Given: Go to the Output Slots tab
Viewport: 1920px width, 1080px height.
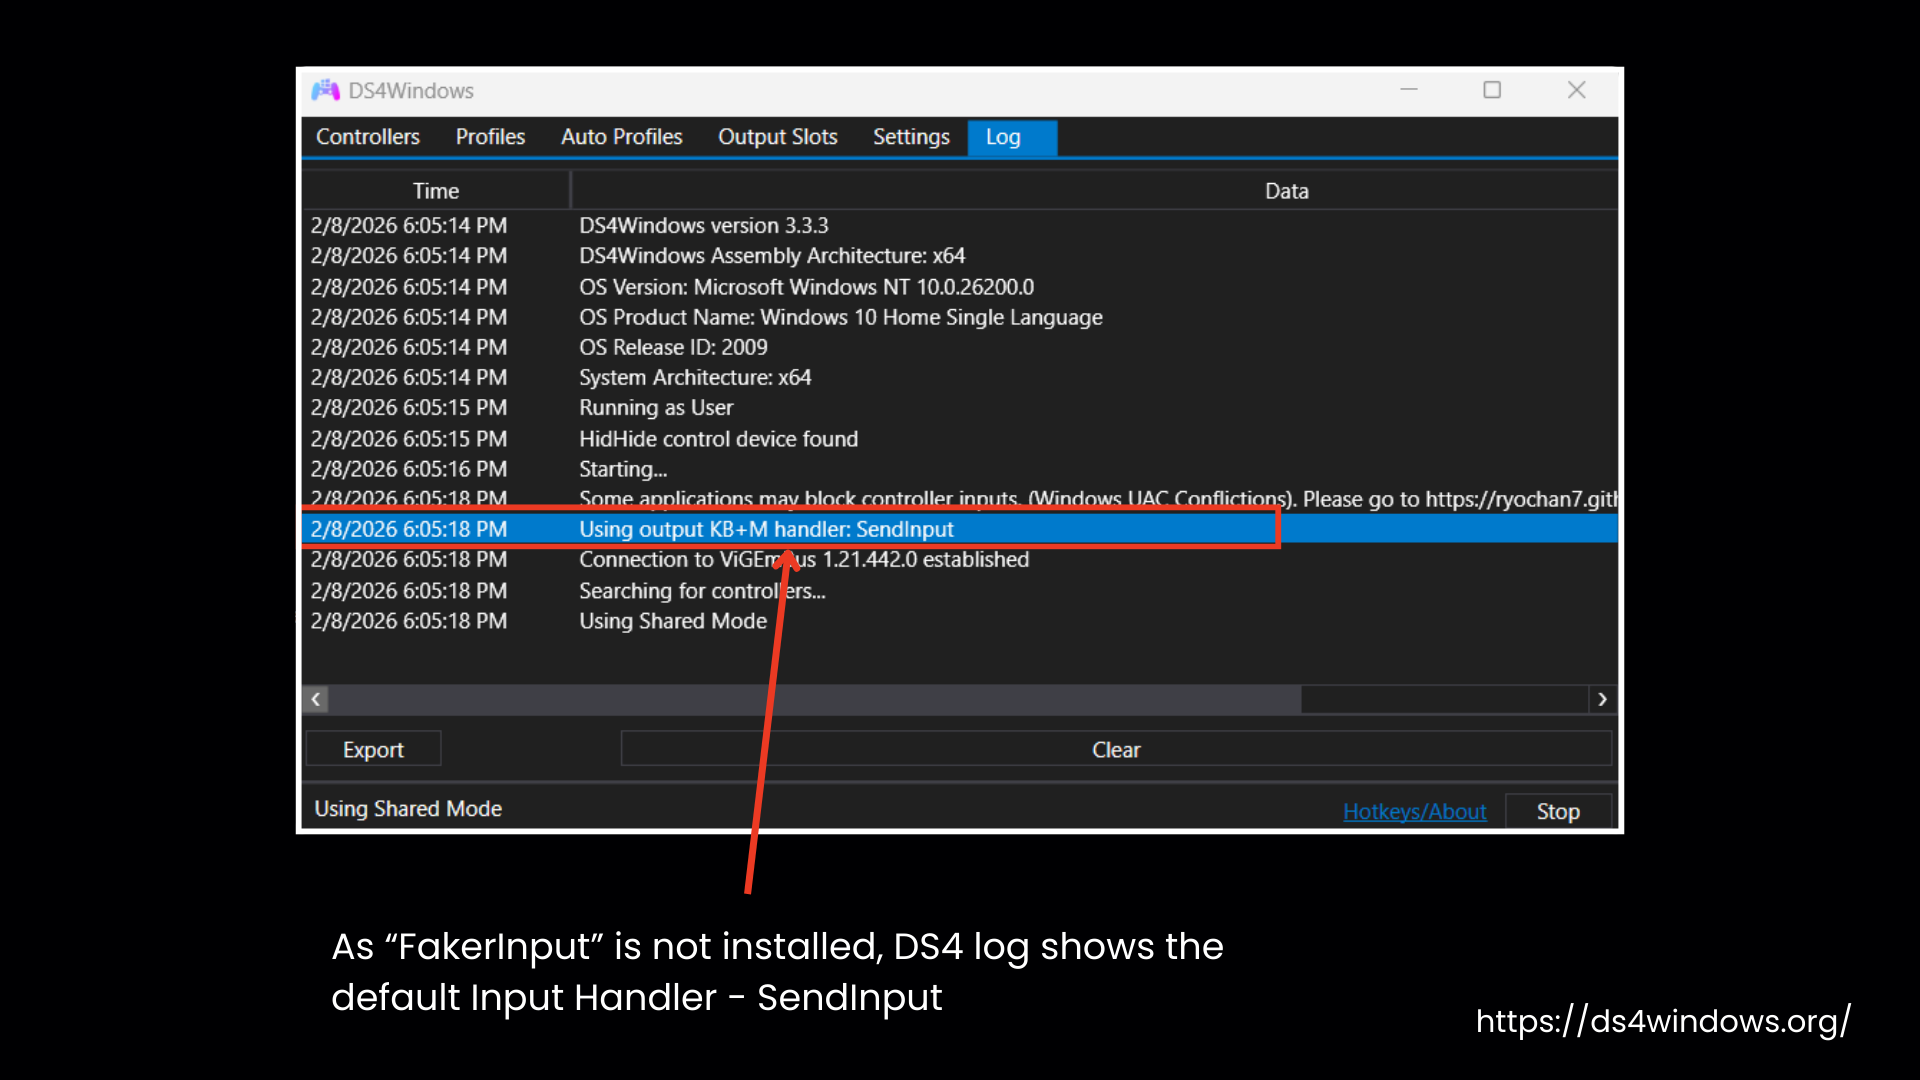Looking at the screenshot, I should 777,137.
